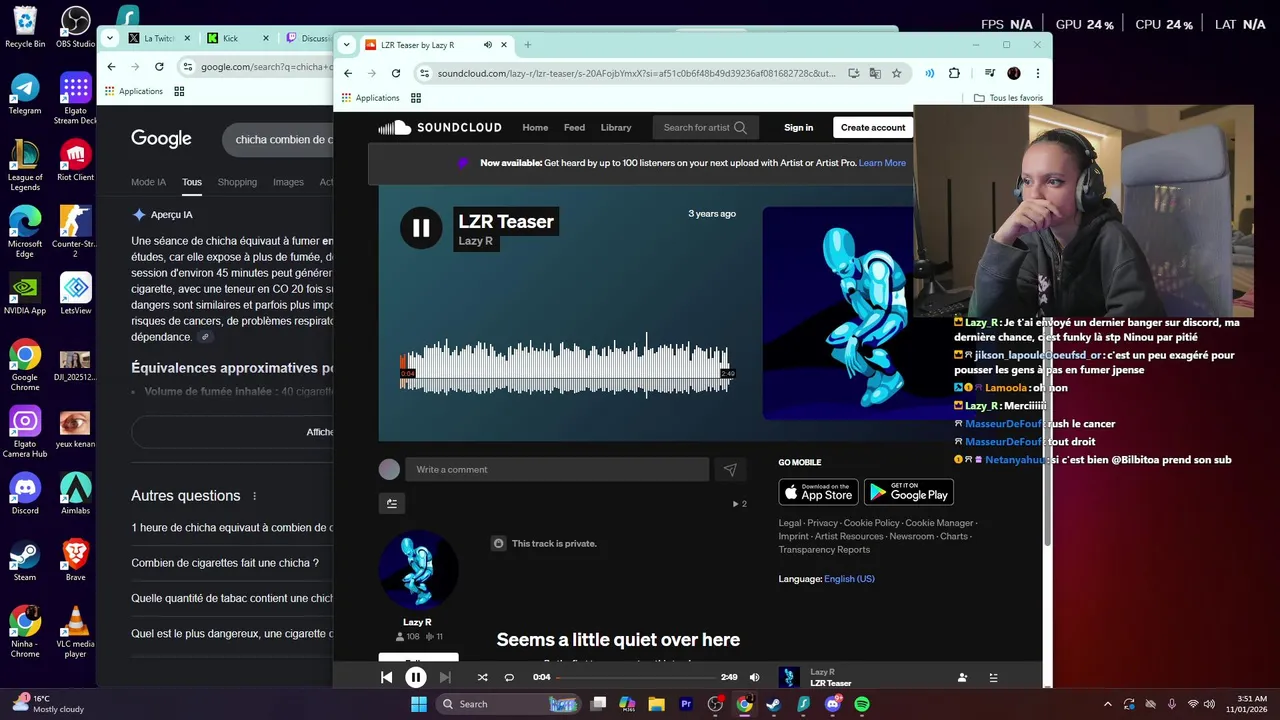Select the Images tab in Google results
1280x720 pixels.
288,182
